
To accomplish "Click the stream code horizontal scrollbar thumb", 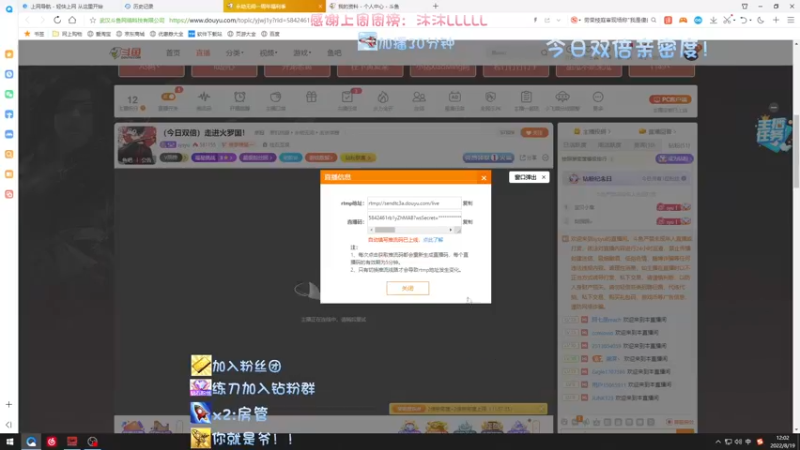I will click(385, 230).
